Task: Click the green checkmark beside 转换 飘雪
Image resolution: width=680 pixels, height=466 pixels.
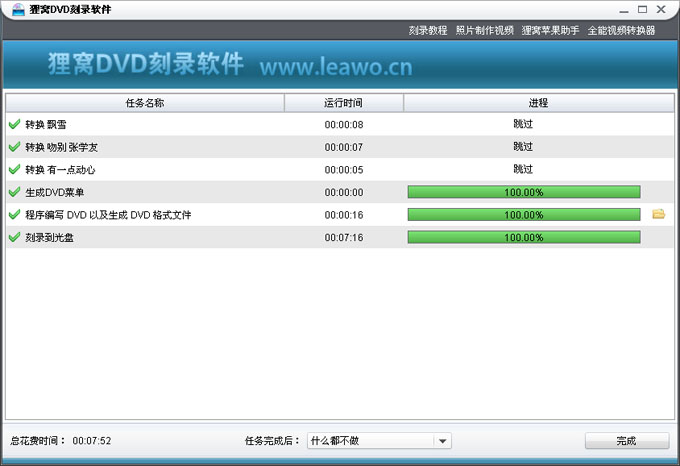Action: (x=14, y=124)
